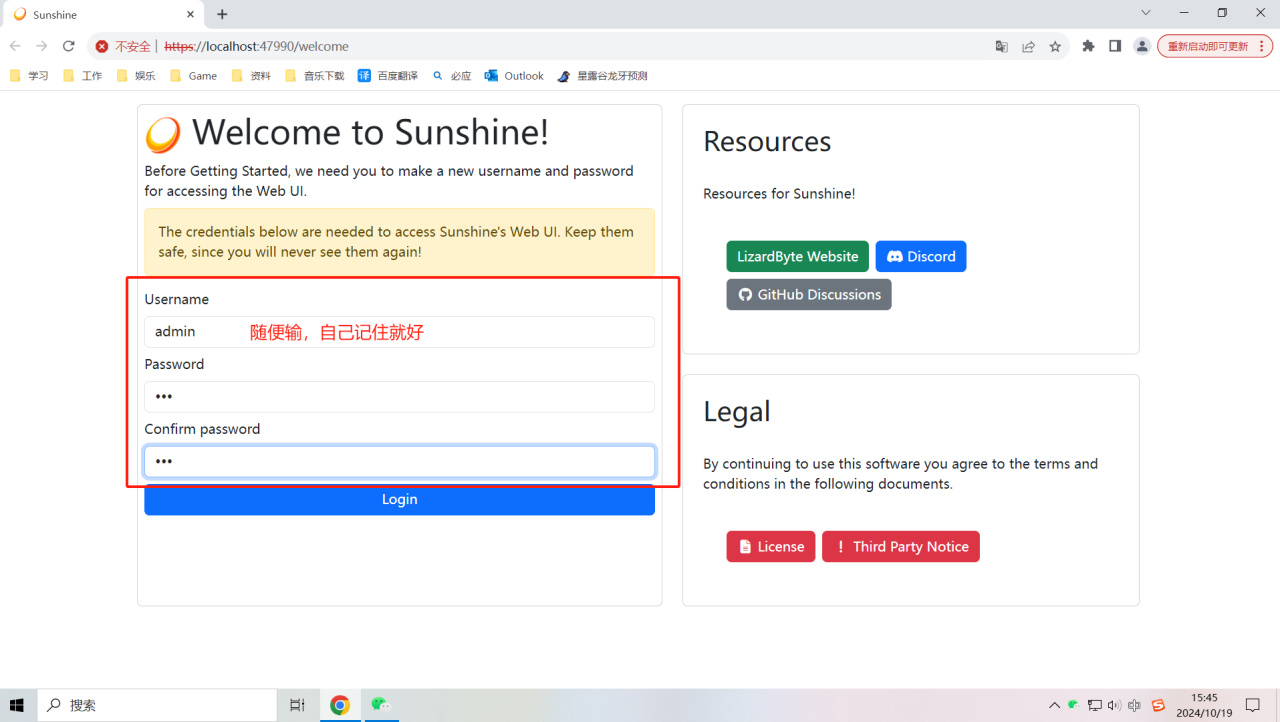The width and height of the screenshot is (1280, 722).
Task: Click the Sogou input method tray icon
Action: (x=1159, y=705)
